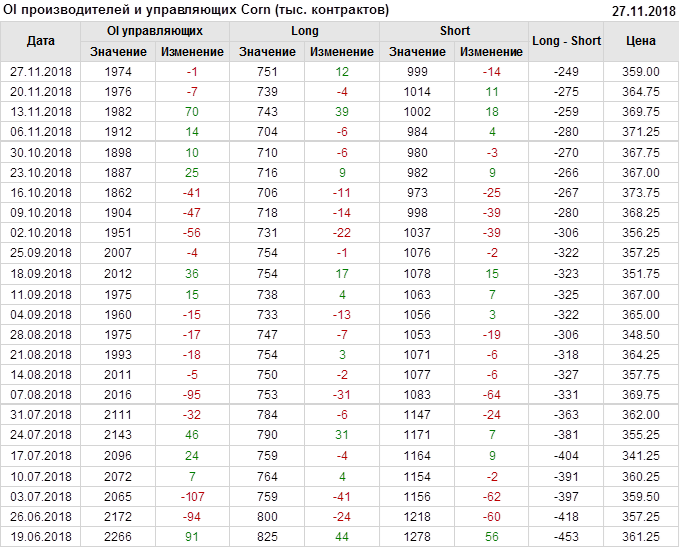Click the 'Цена' column header
This screenshot has width=680, height=548.
coord(641,41)
